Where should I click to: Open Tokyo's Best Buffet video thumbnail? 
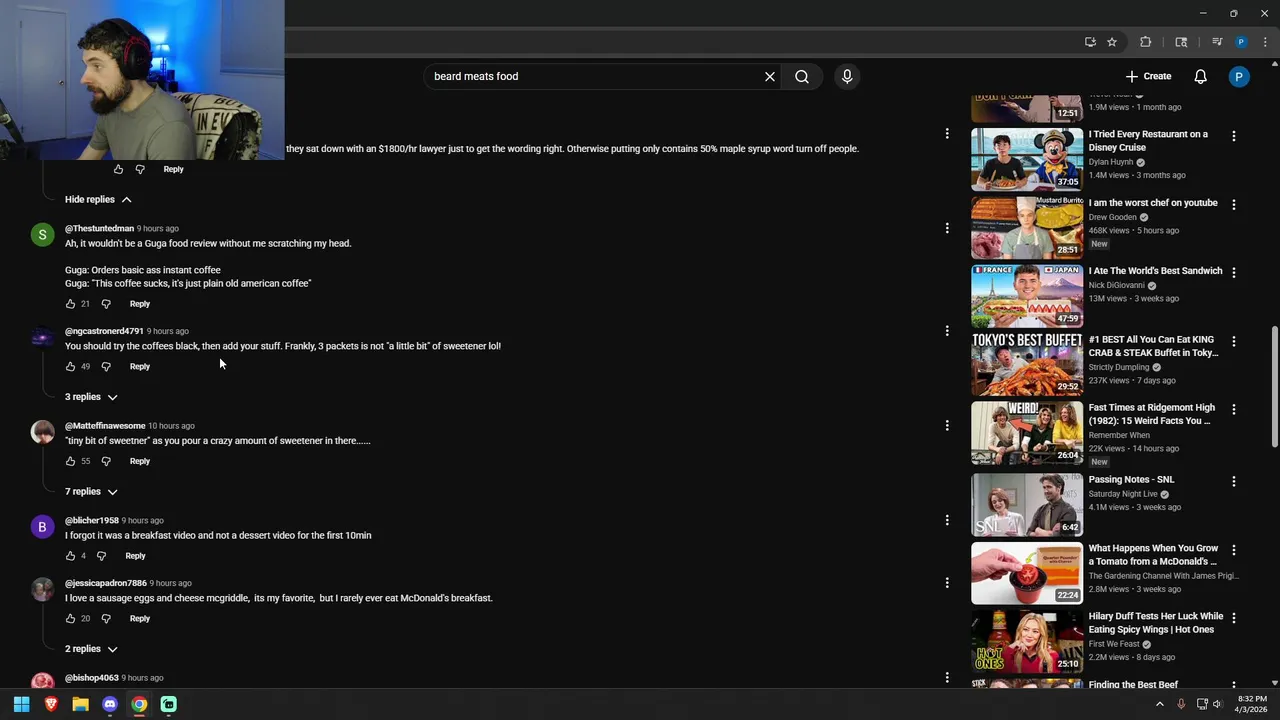point(1027,364)
